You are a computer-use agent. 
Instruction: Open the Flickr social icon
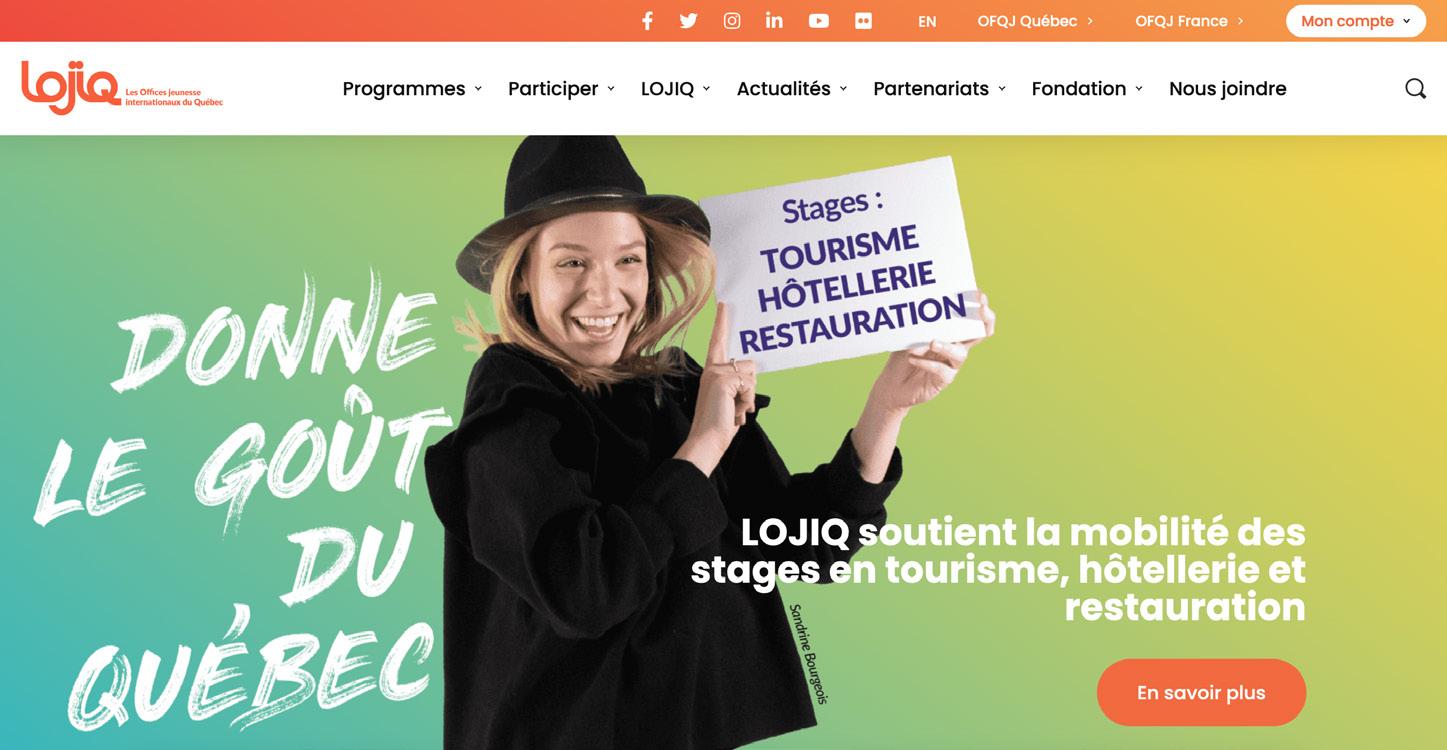tap(864, 21)
